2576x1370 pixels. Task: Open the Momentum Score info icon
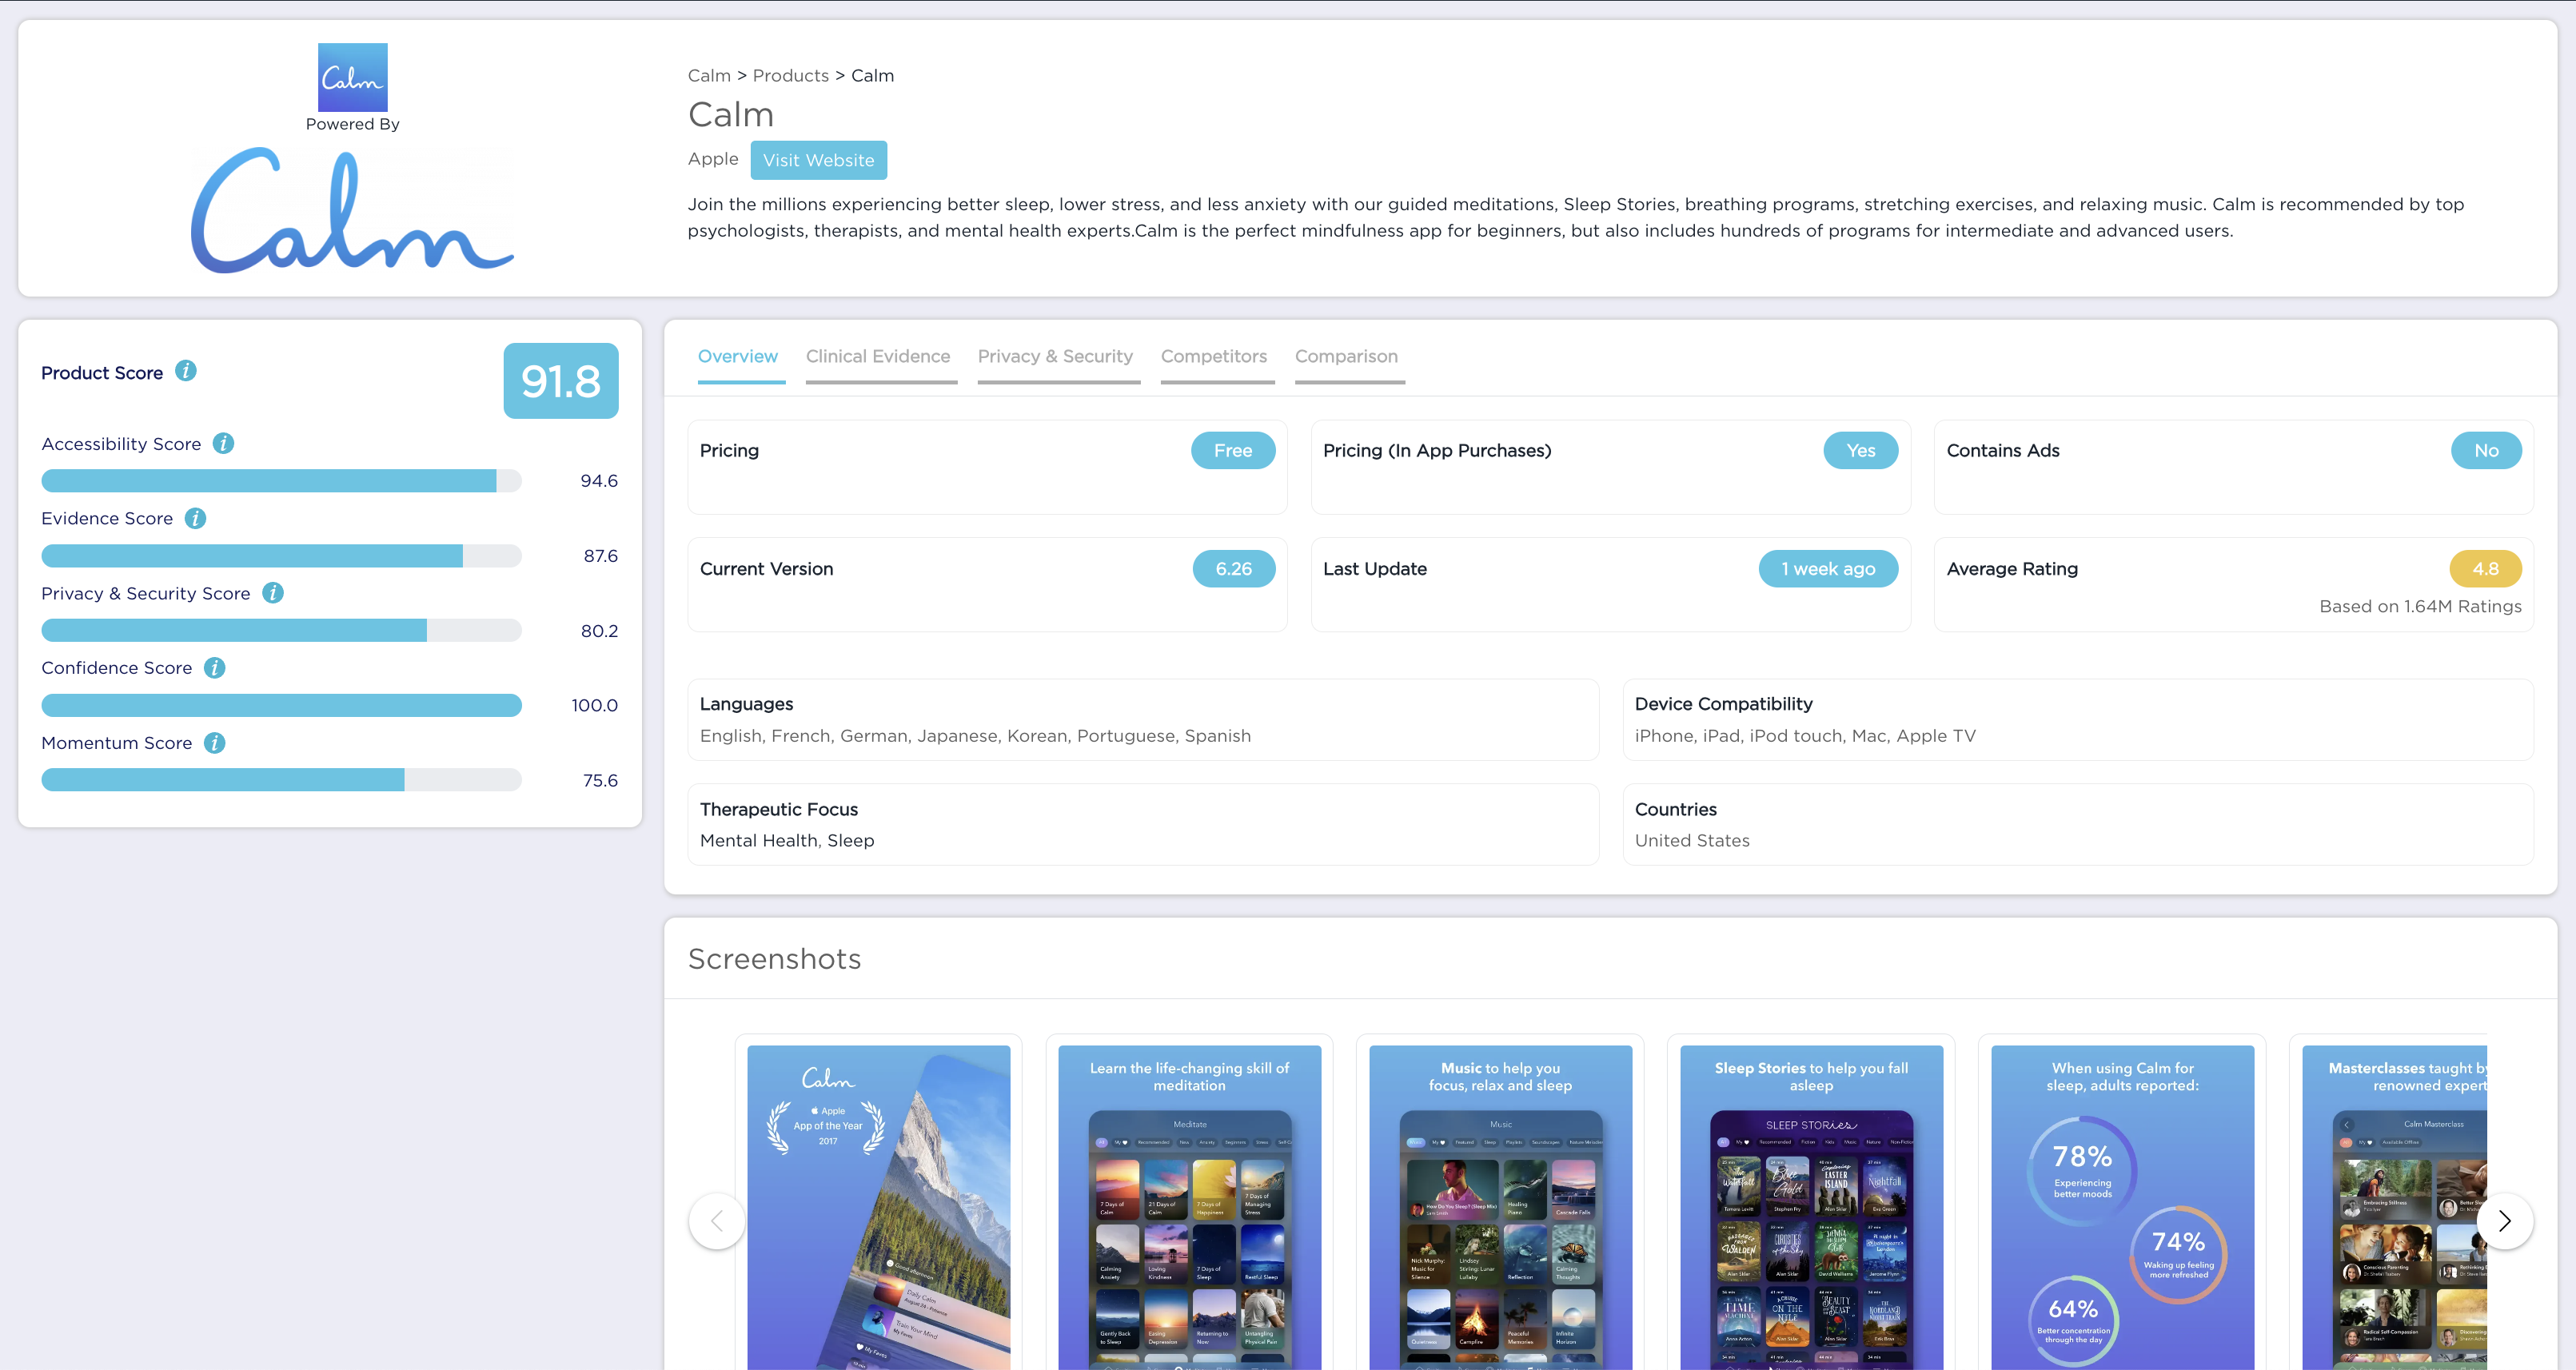tap(215, 742)
